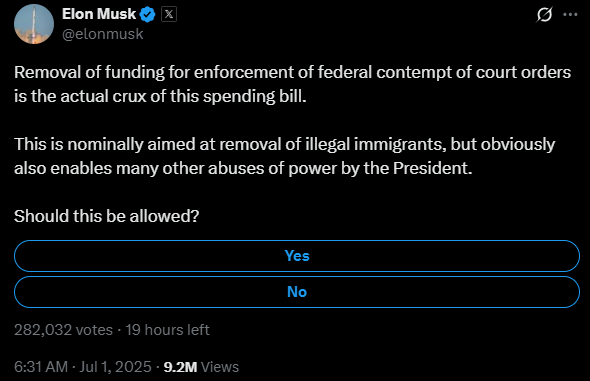Click the "Should this be allowed?" question text
590x381 pixels.
coord(106,216)
